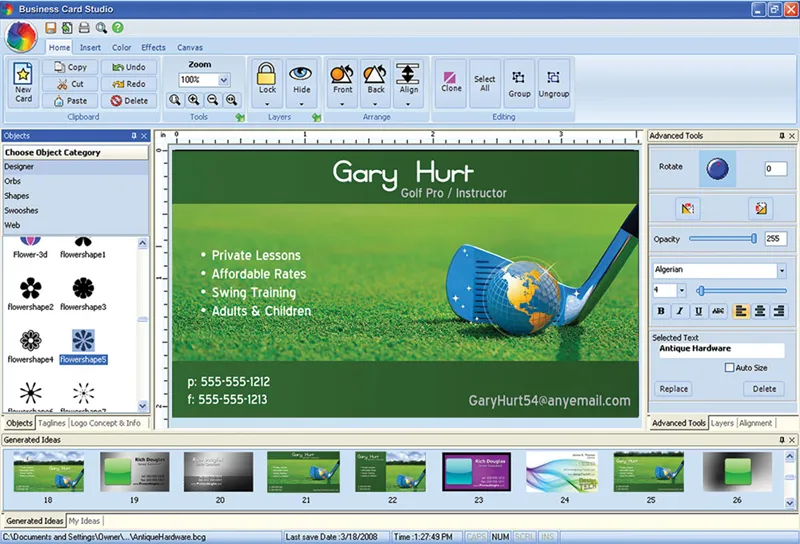Expand the Hide dropdown arrow
800x544 pixels.
(301, 104)
